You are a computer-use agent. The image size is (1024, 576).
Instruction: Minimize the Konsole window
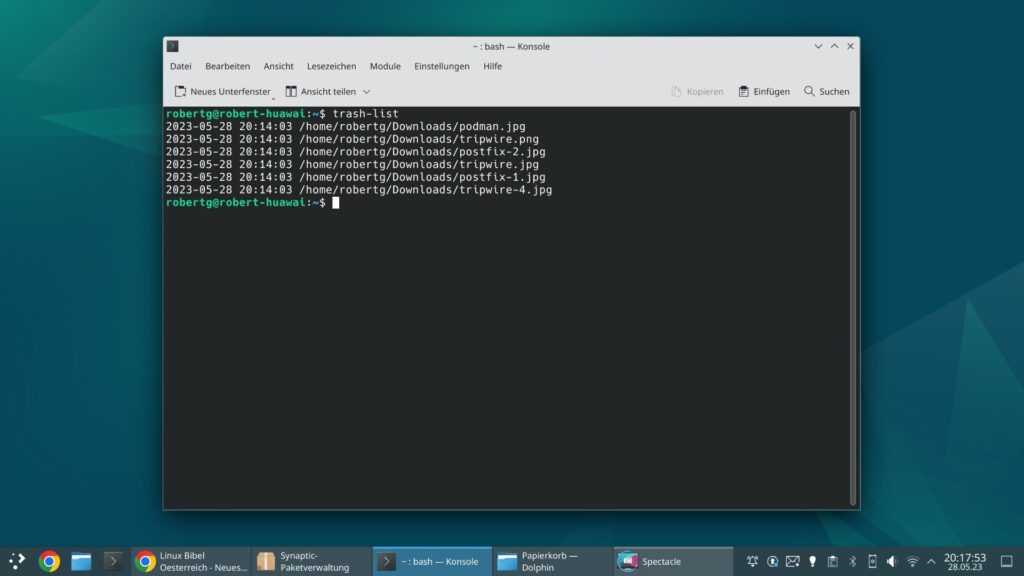pos(818,46)
